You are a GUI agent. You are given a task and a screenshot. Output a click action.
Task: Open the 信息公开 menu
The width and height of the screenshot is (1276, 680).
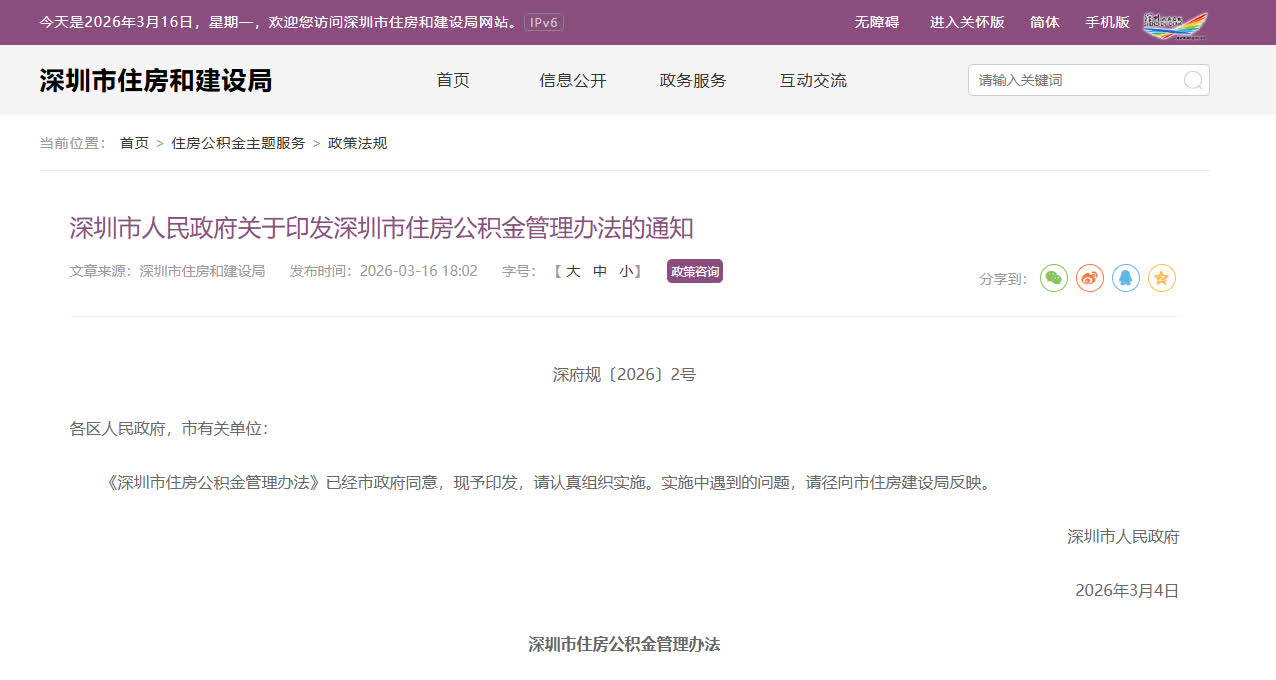[573, 81]
